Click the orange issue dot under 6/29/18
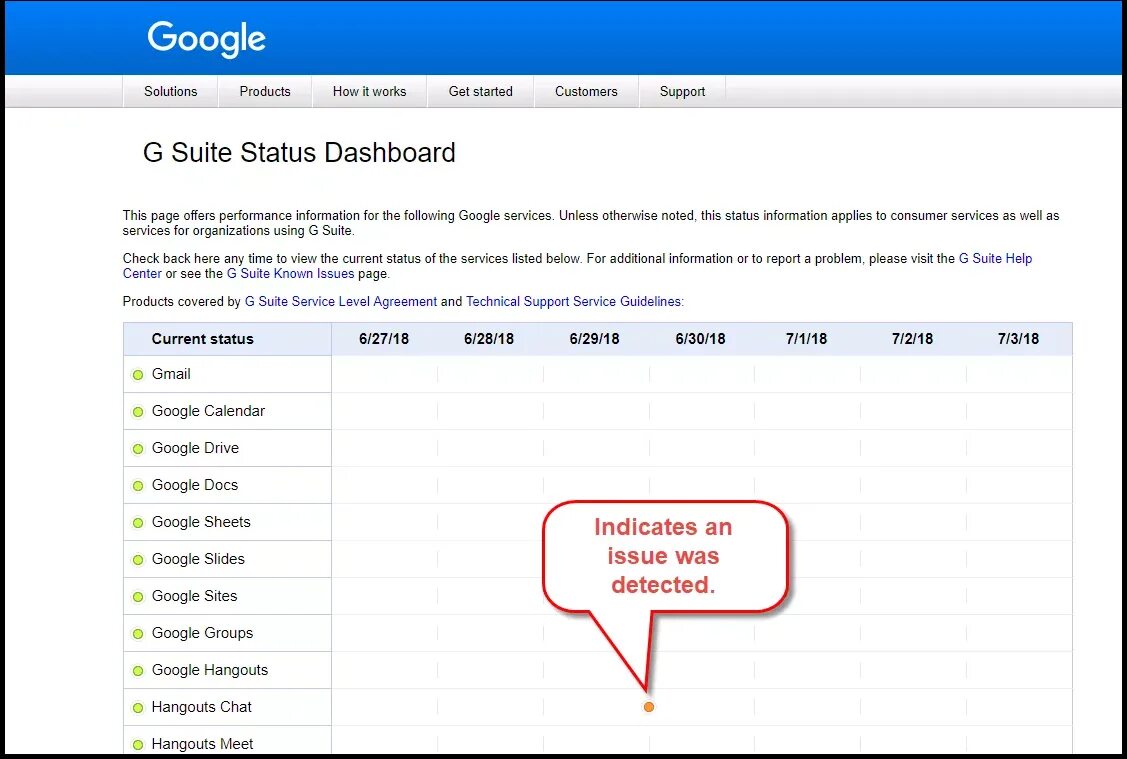The height and width of the screenshot is (759, 1127). pos(648,706)
